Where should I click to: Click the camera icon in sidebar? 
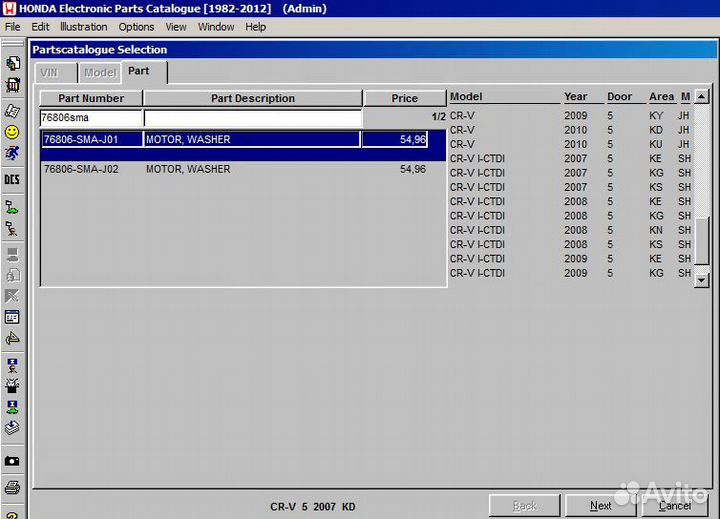pyautogui.click(x=12, y=461)
